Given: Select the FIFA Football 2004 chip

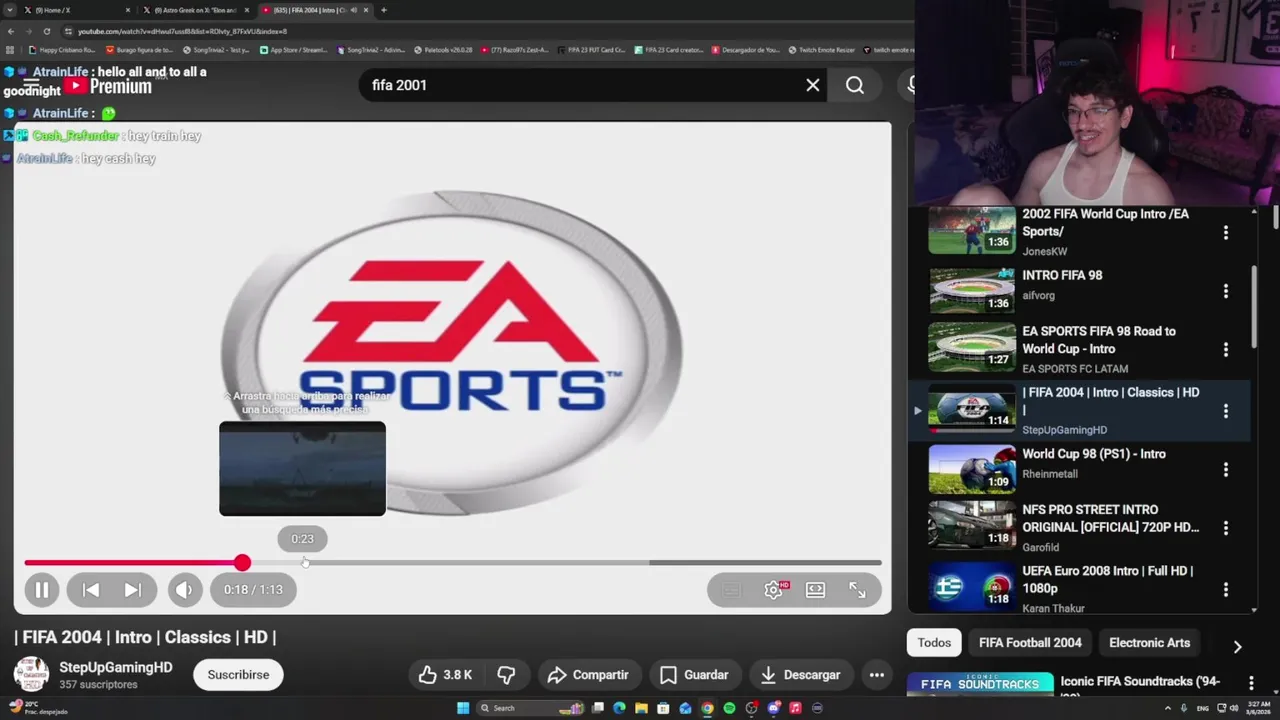Looking at the screenshot, I should point(1030,643).
